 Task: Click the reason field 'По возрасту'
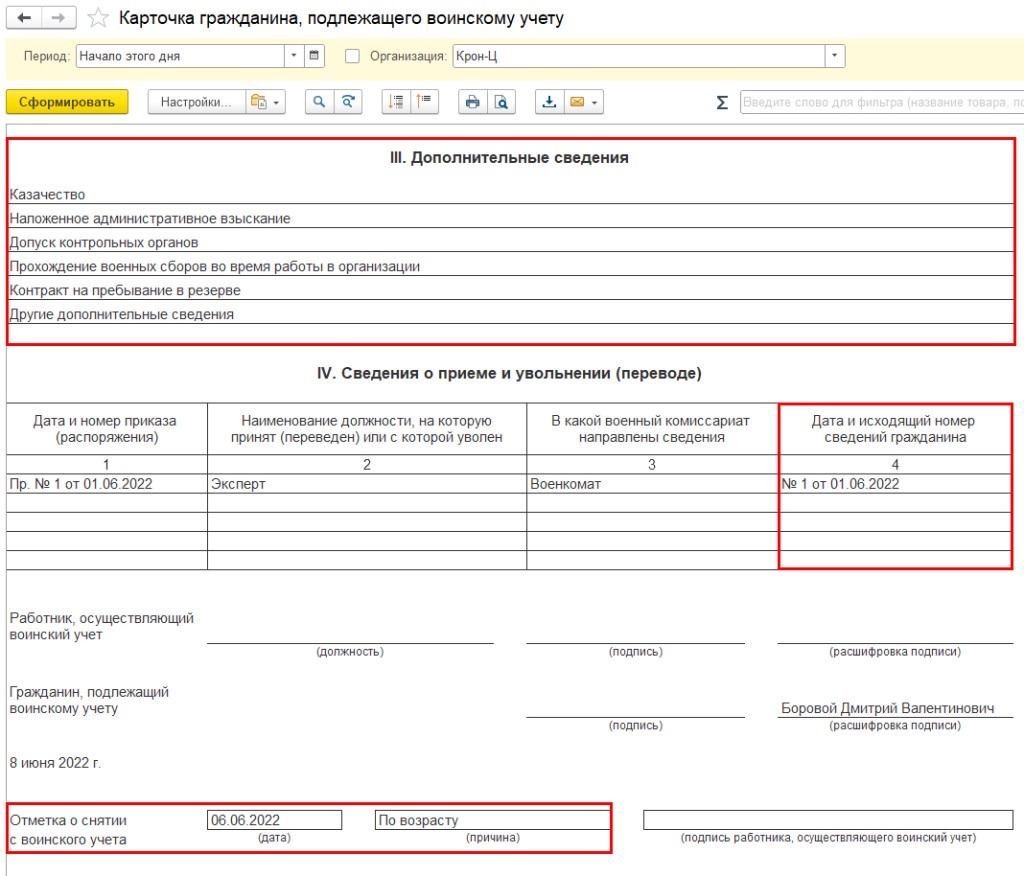pos(492,820)
